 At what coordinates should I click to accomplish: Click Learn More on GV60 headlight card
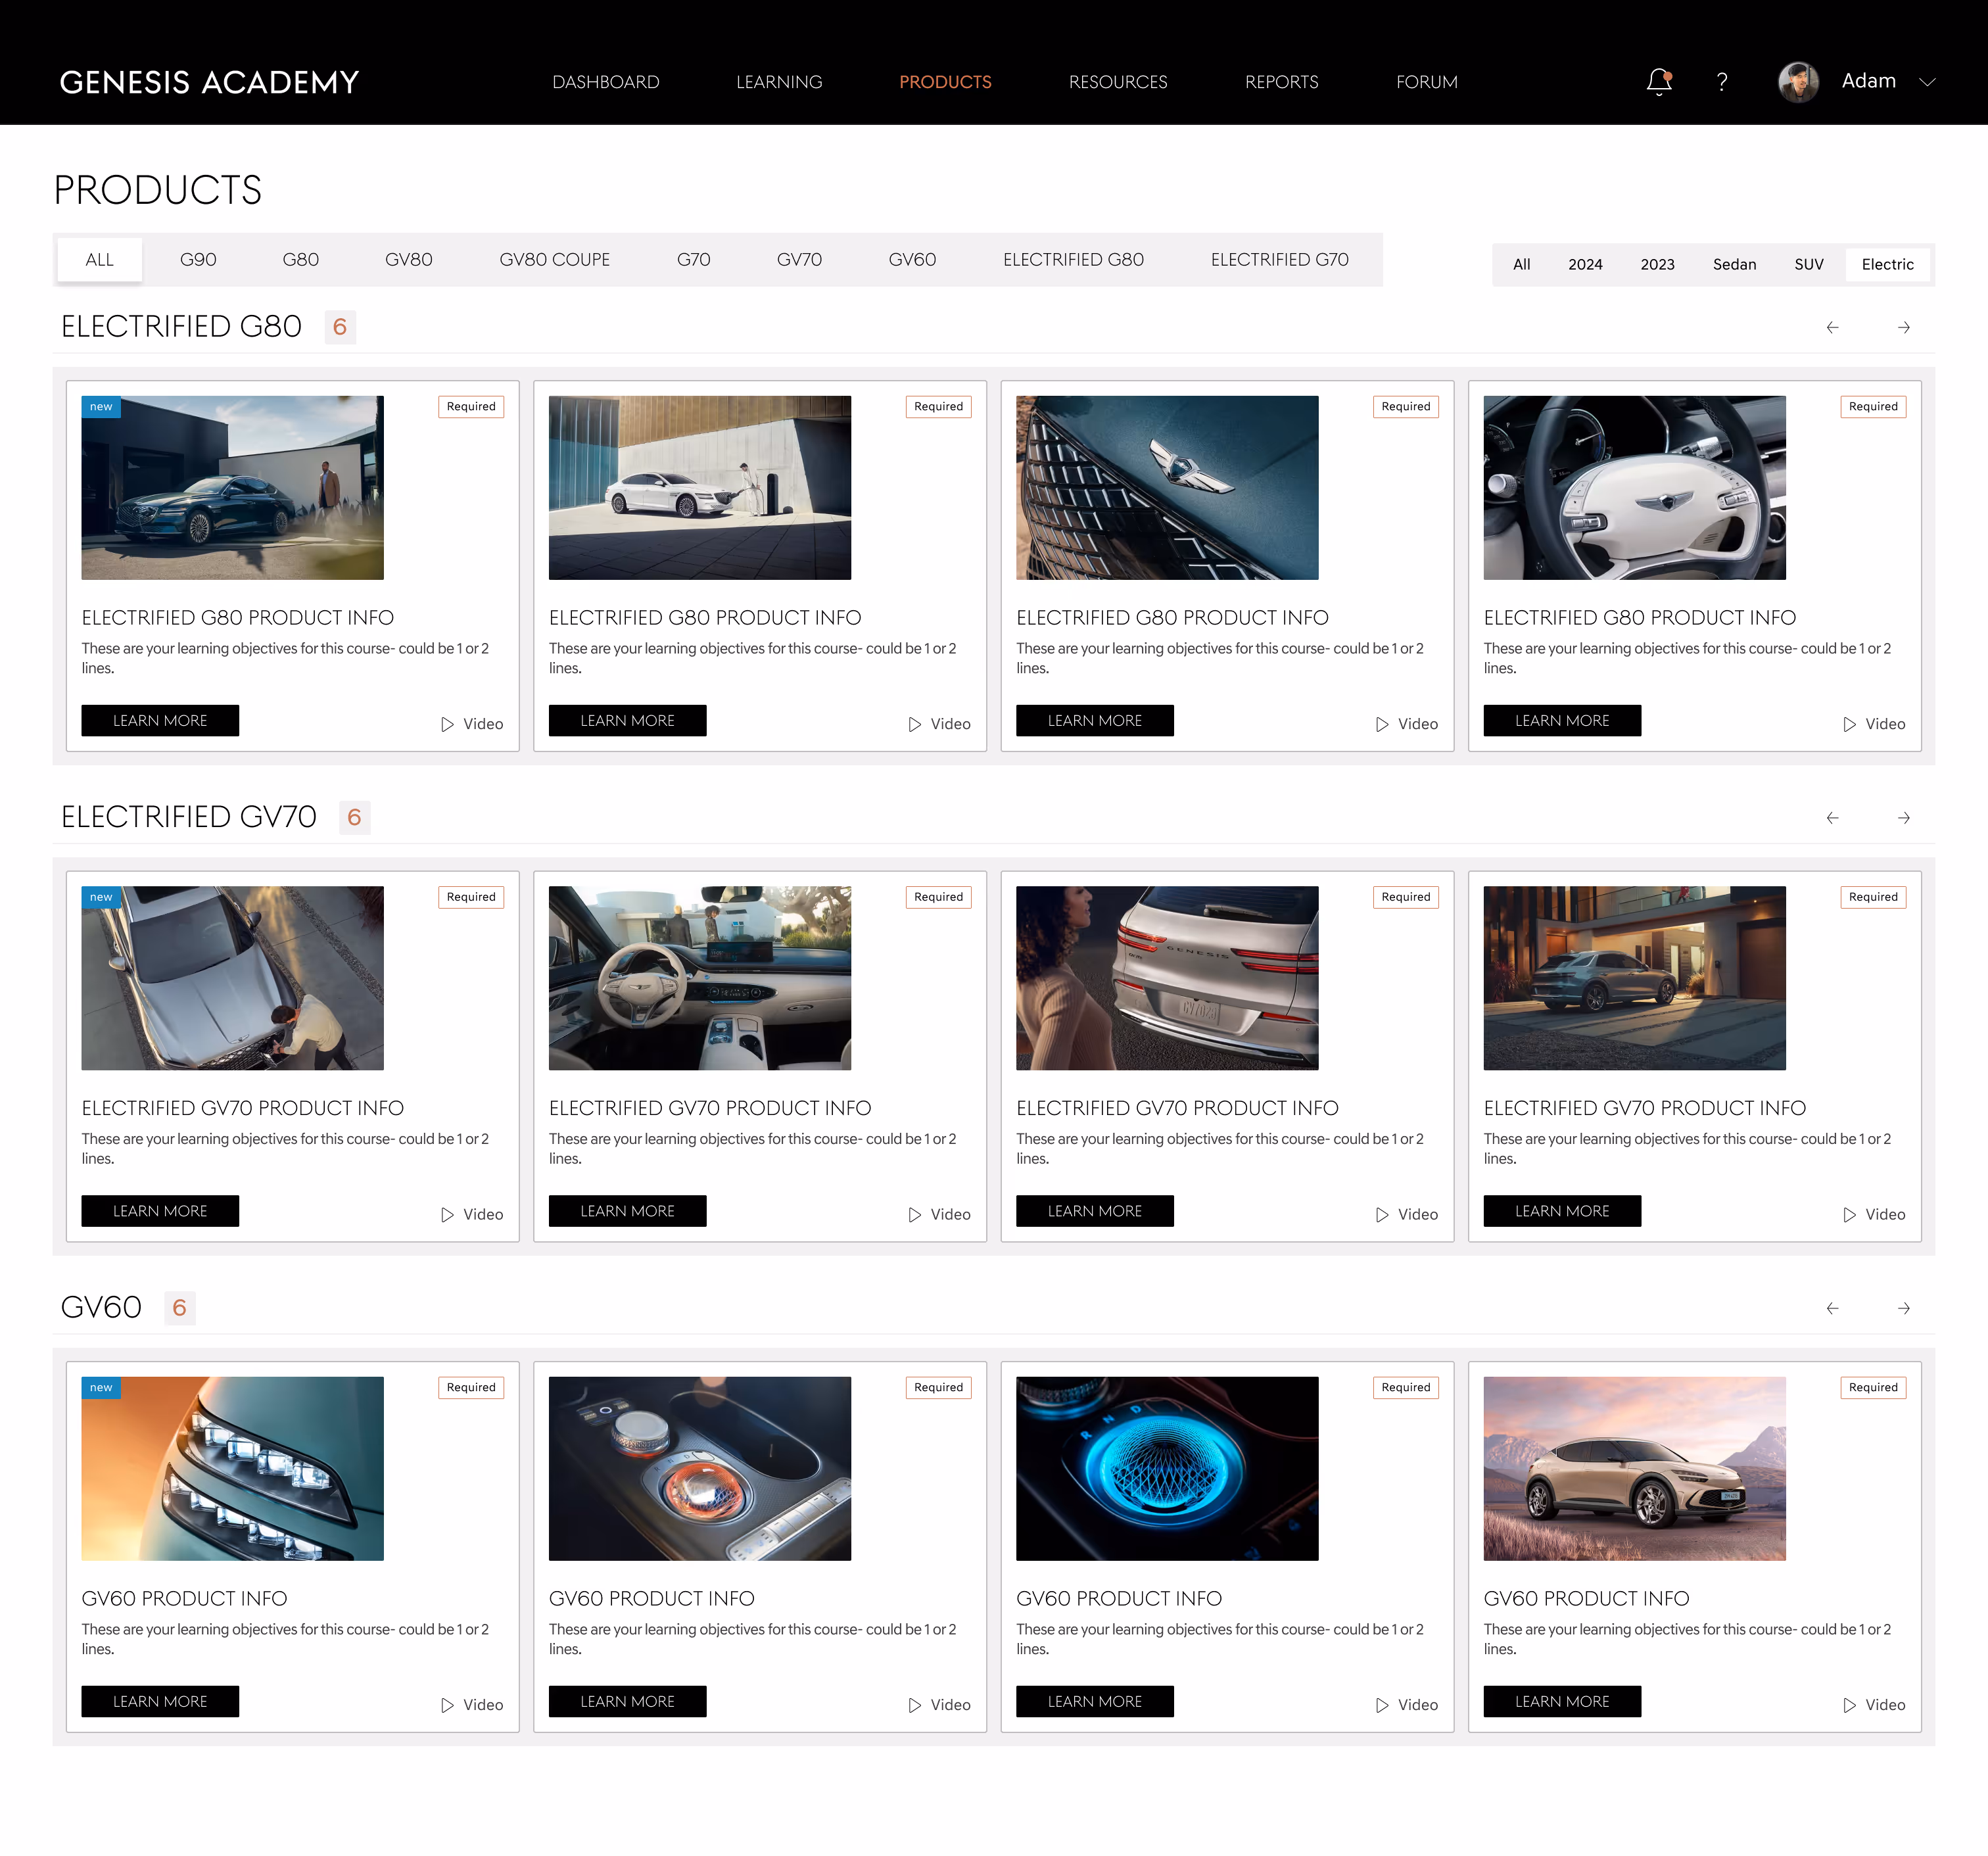[160, 1702]
